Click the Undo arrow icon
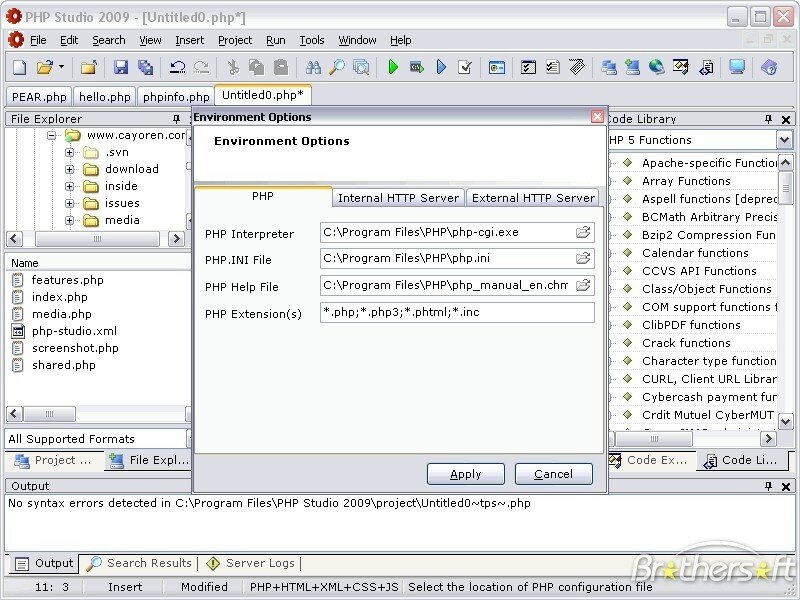800x600 pixels. [x=178, y=67]
